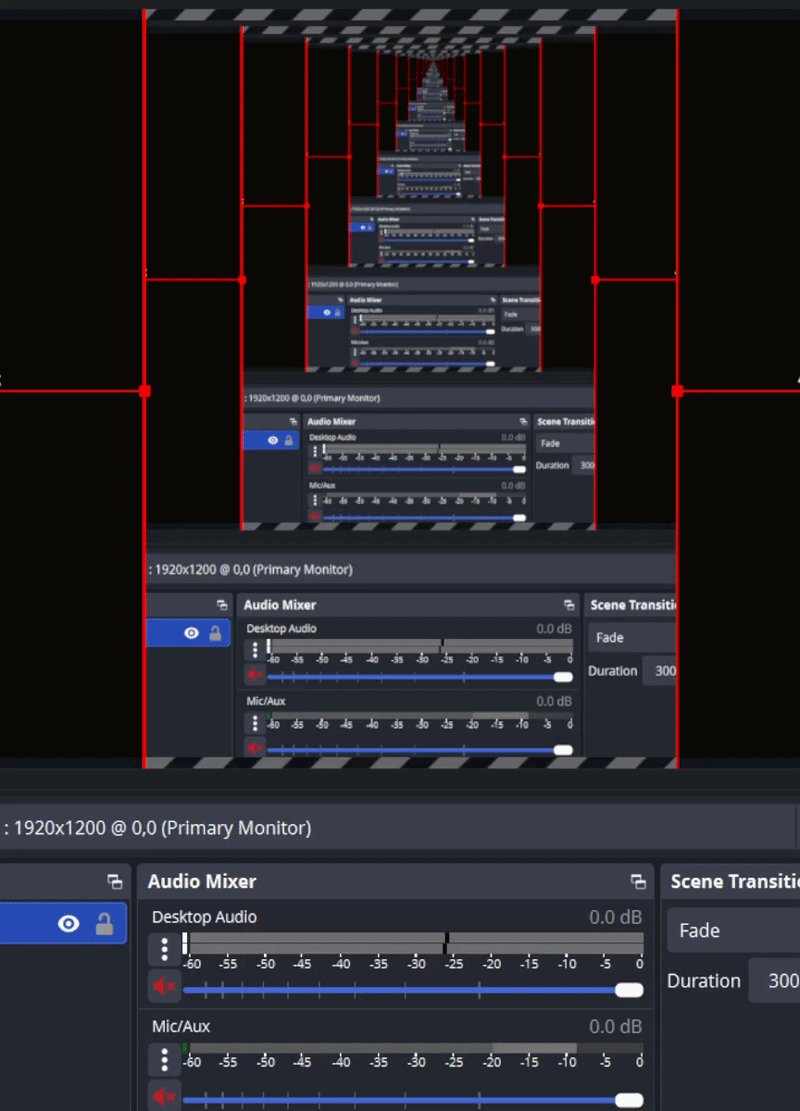Viewport: 800px width, 1111px height.
Task: Click the largest 1920x1200 Primary Monitor label
Action: coord(157,828)
